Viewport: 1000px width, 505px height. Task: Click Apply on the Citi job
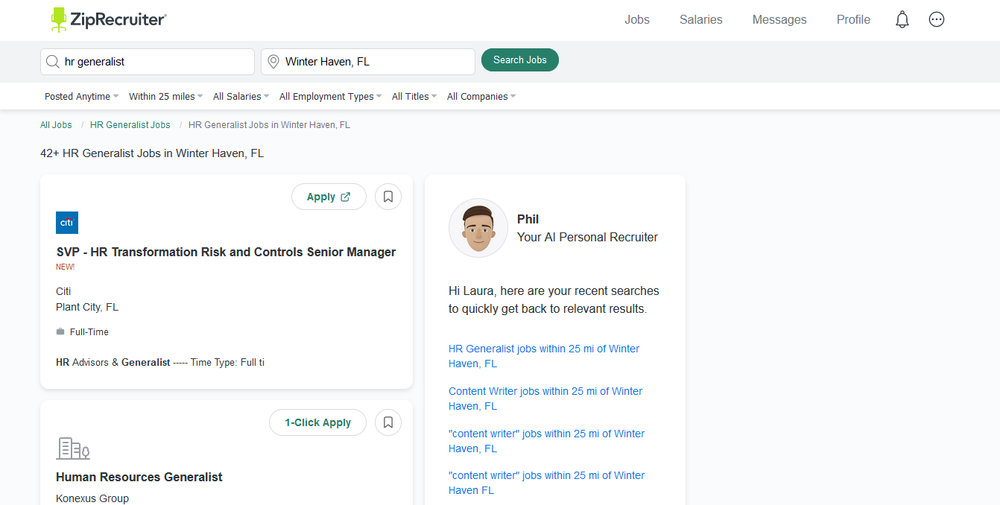click(328, 196)
